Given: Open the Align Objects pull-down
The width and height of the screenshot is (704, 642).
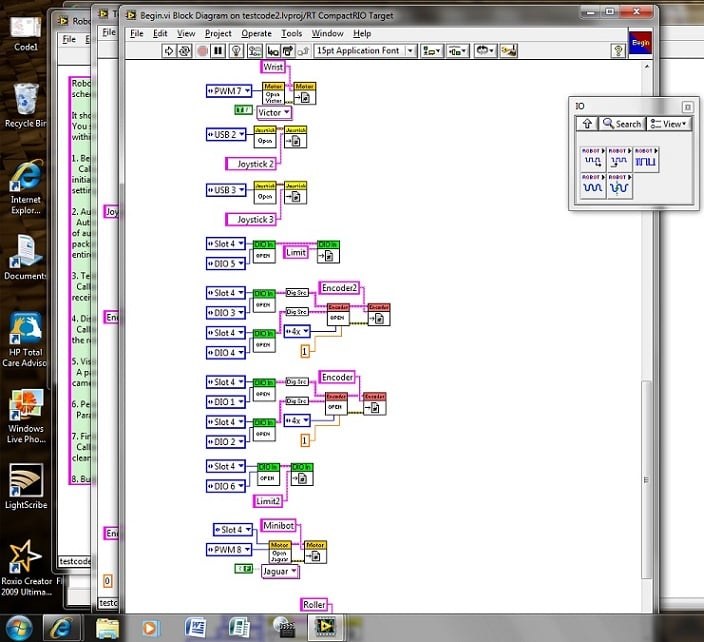Looking at the screenshot, I should click(x=432, y=51).
